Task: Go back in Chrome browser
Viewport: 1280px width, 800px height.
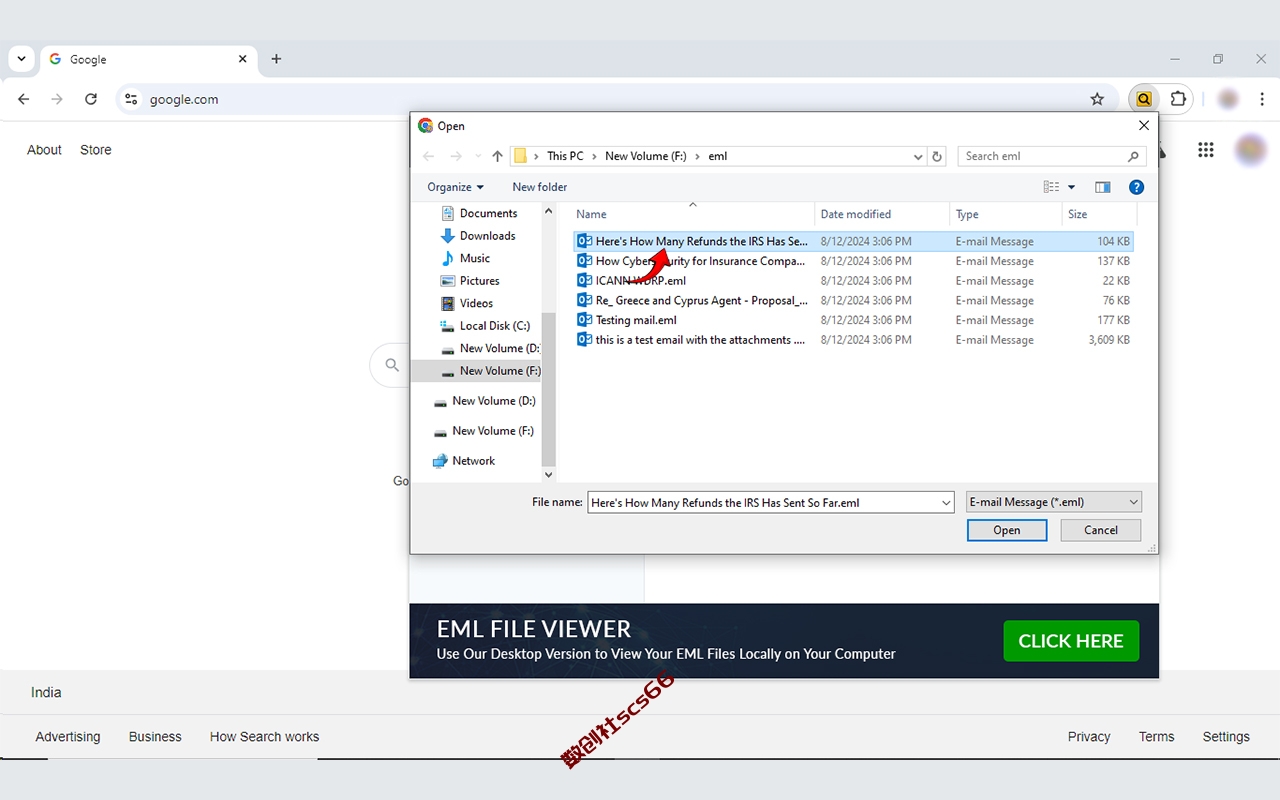Action: tap(24, 99)
